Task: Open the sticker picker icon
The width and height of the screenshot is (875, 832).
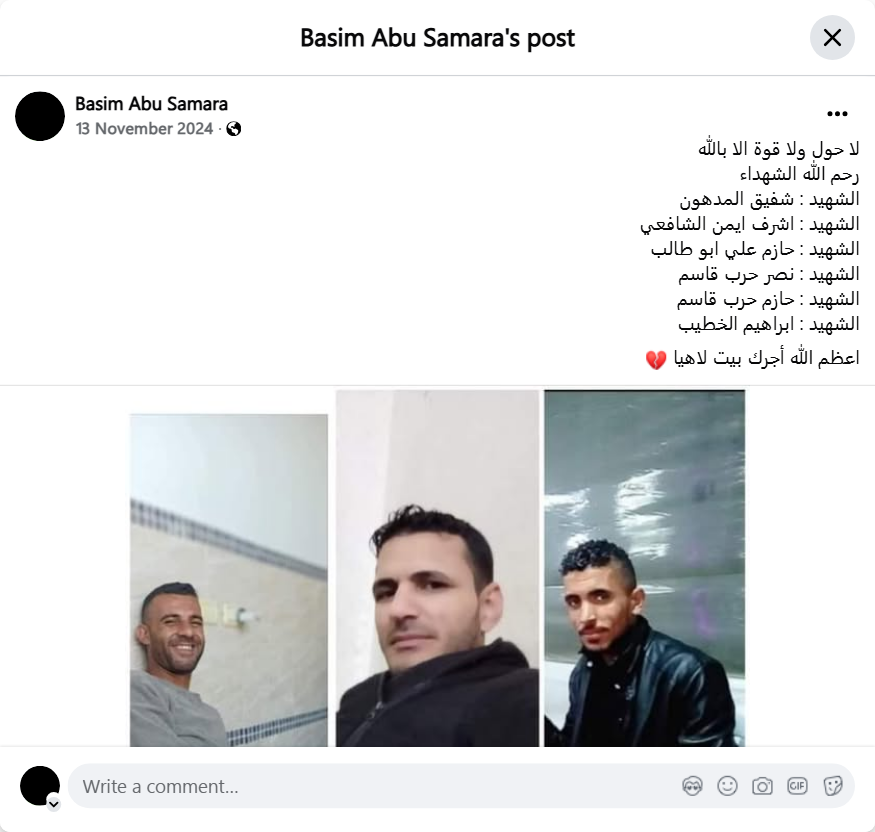Action: 832,786
